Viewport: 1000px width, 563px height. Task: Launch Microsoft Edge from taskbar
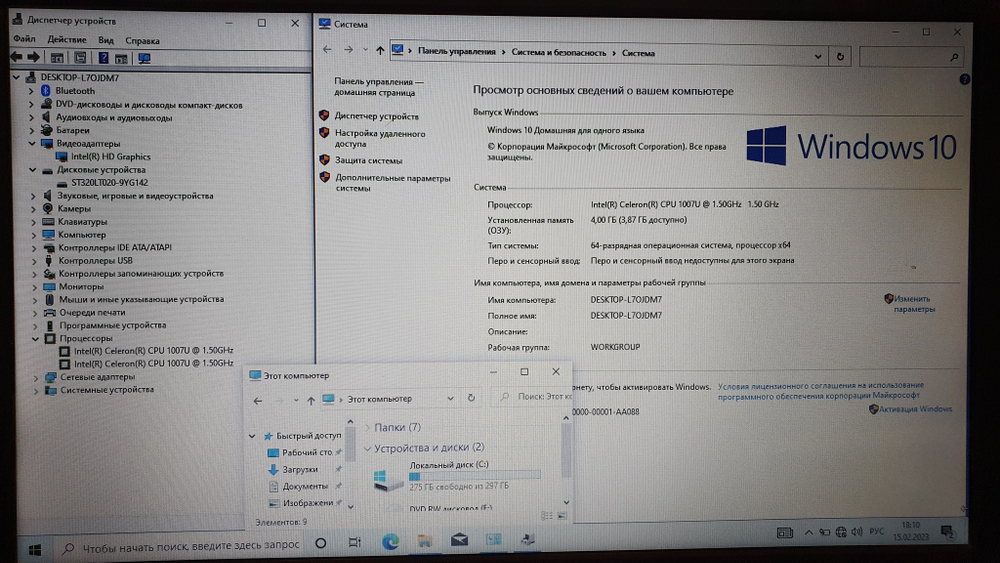click(x=390, y=542)
